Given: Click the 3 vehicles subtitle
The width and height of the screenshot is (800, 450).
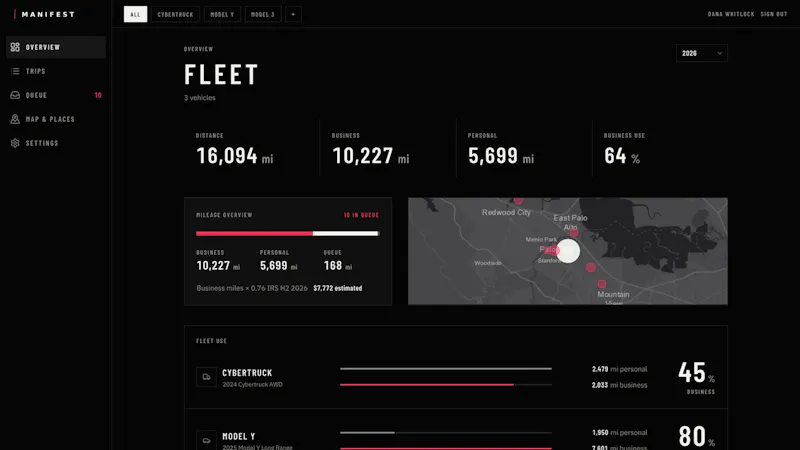Looking at the screenshot, I should (199, 97).
